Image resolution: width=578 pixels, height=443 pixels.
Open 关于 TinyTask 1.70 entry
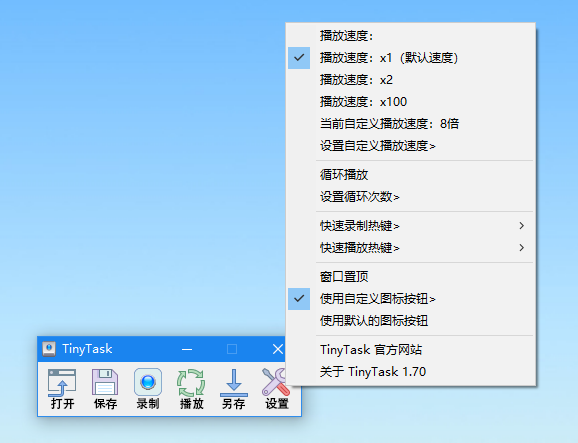(x=411, y=372)
